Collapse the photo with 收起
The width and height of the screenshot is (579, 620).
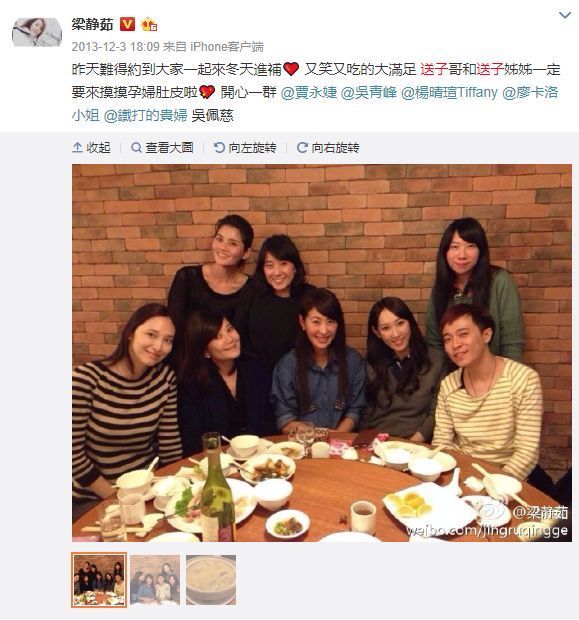click(x=91, y=148)
